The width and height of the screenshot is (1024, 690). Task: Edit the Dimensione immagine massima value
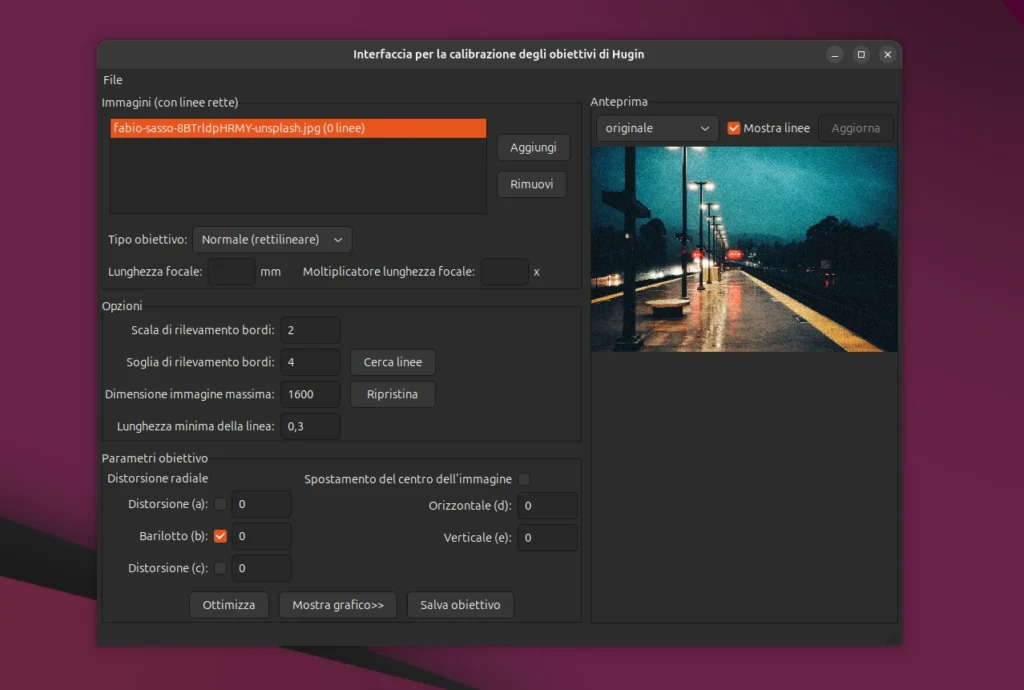coord(310,393)
